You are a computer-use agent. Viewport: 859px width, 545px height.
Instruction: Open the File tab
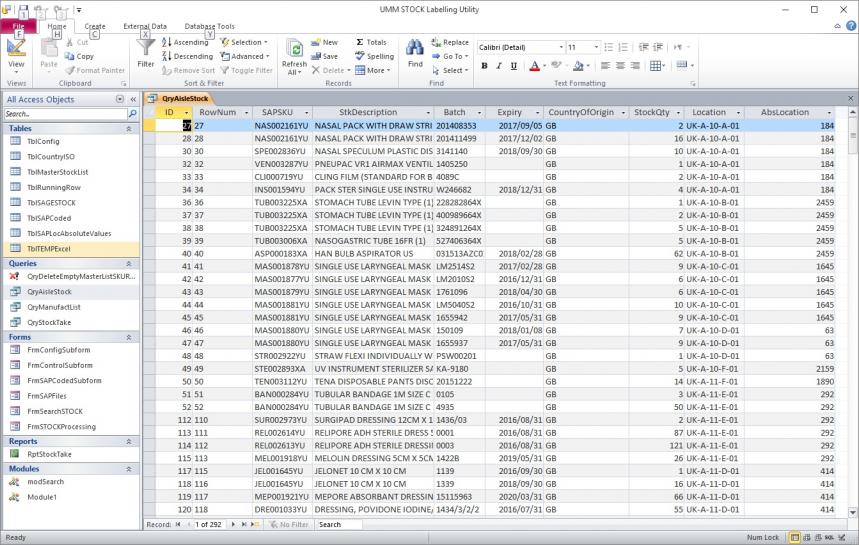pos(19,26)
